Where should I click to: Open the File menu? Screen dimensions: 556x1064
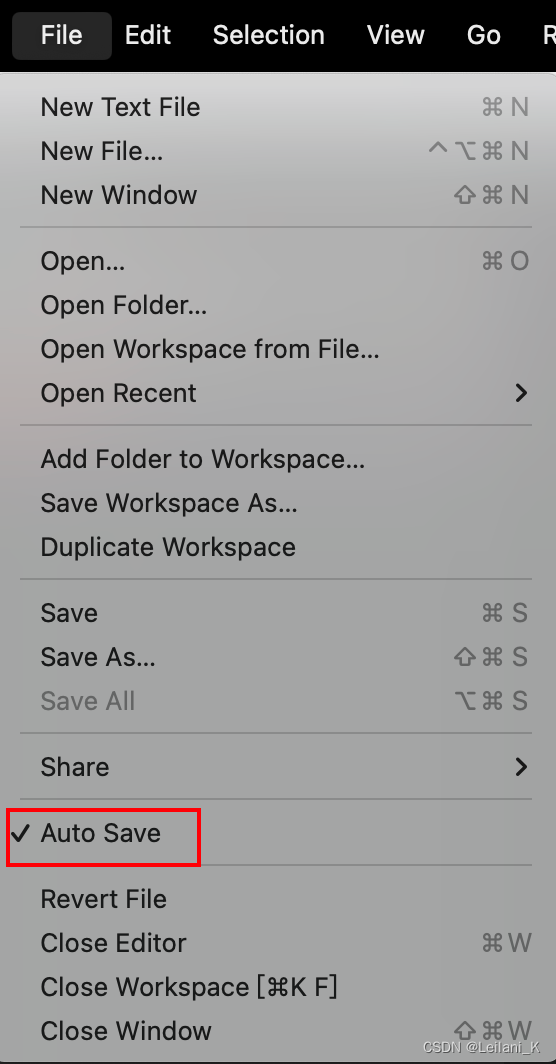[62, 35]
